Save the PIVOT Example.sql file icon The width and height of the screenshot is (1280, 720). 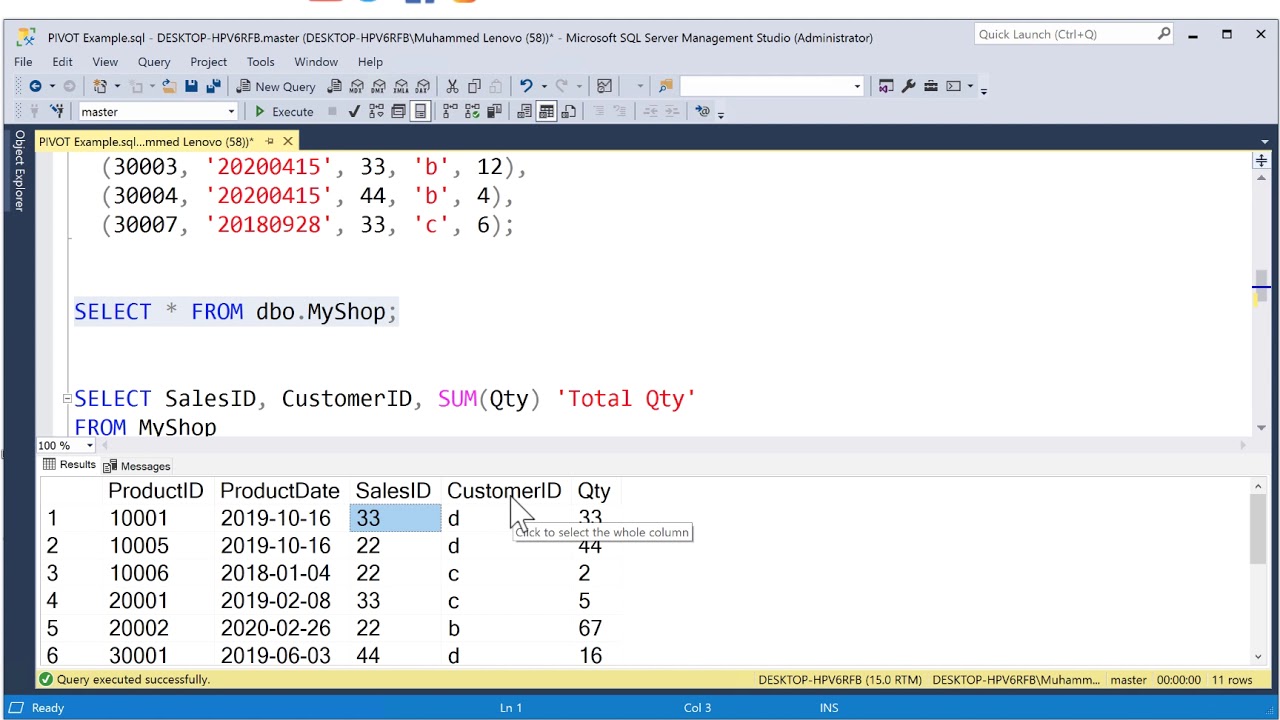(x=191, y=86)
